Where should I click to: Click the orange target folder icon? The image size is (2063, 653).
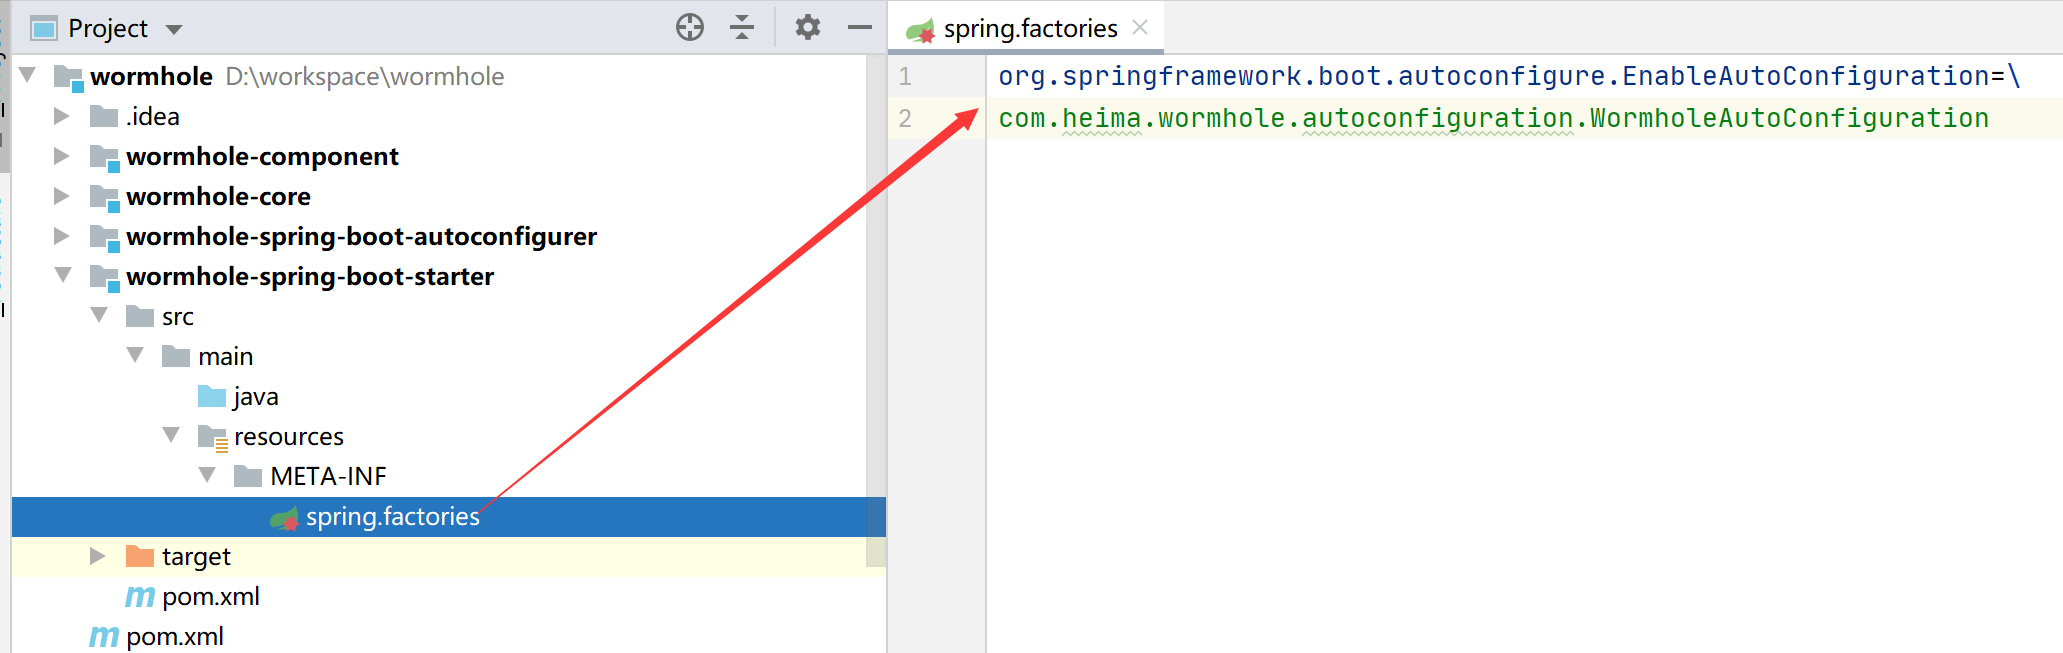140,556
